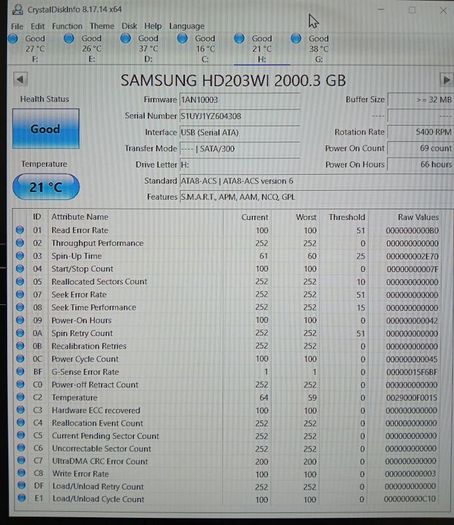Click status icon for Start/Stop Count
The width and height of the screenshot is (454, 525).
click(x=20, y=269)
